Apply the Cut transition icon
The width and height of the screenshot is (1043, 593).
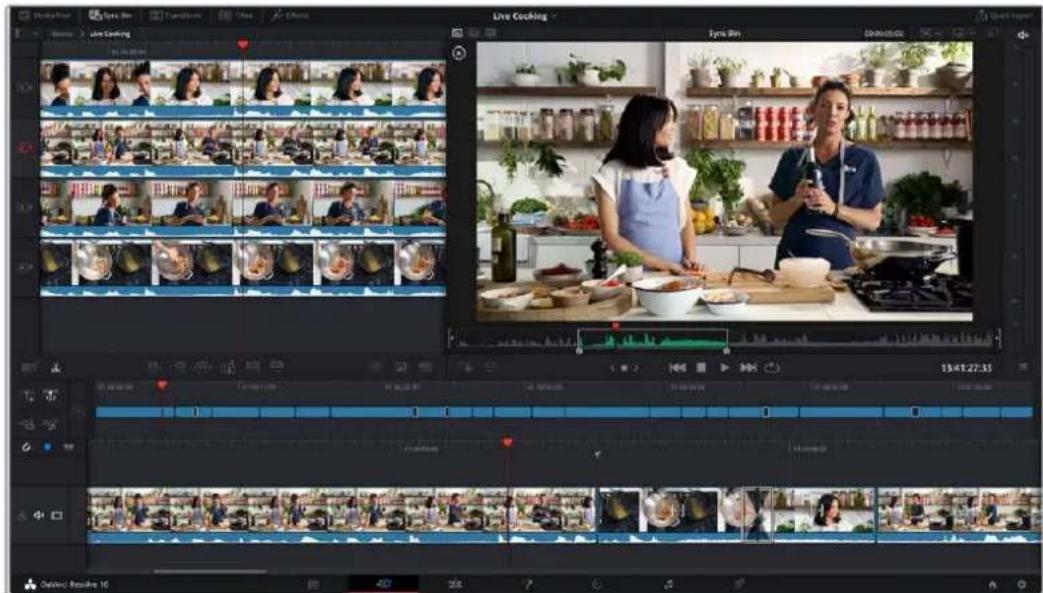pos(376,367)
